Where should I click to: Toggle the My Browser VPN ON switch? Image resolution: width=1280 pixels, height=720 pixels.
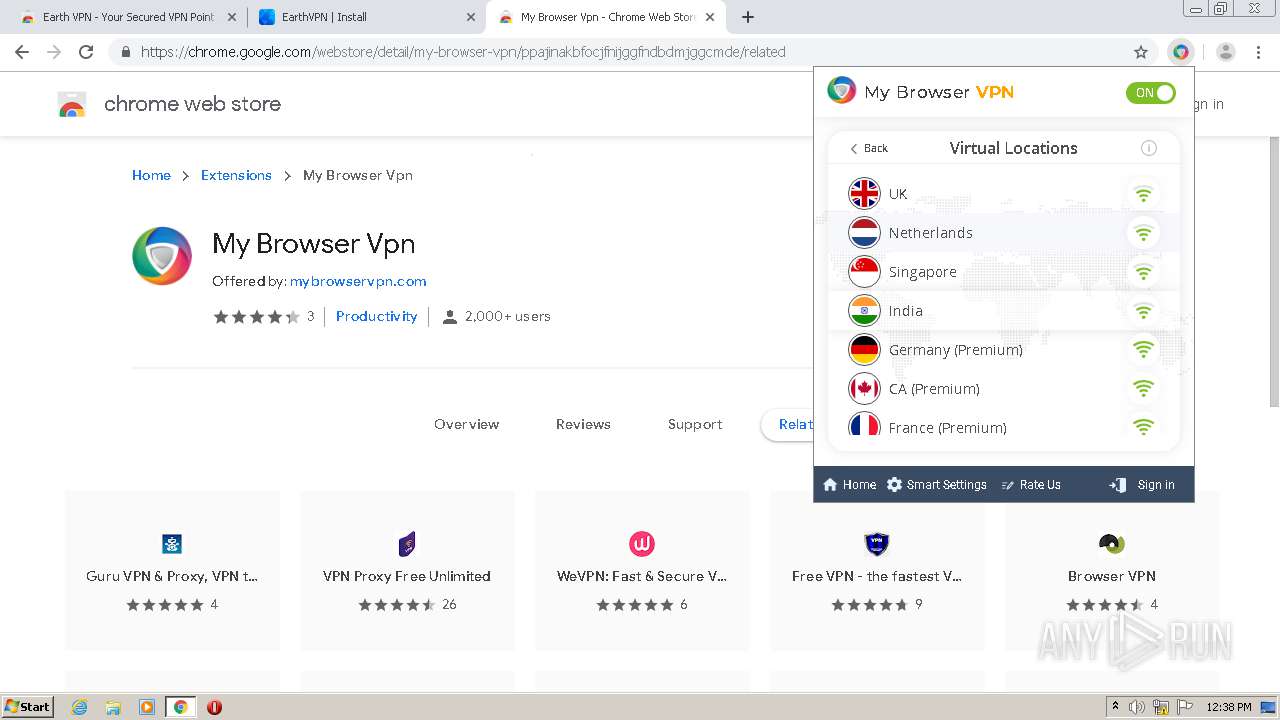(x=1150, y=93)
